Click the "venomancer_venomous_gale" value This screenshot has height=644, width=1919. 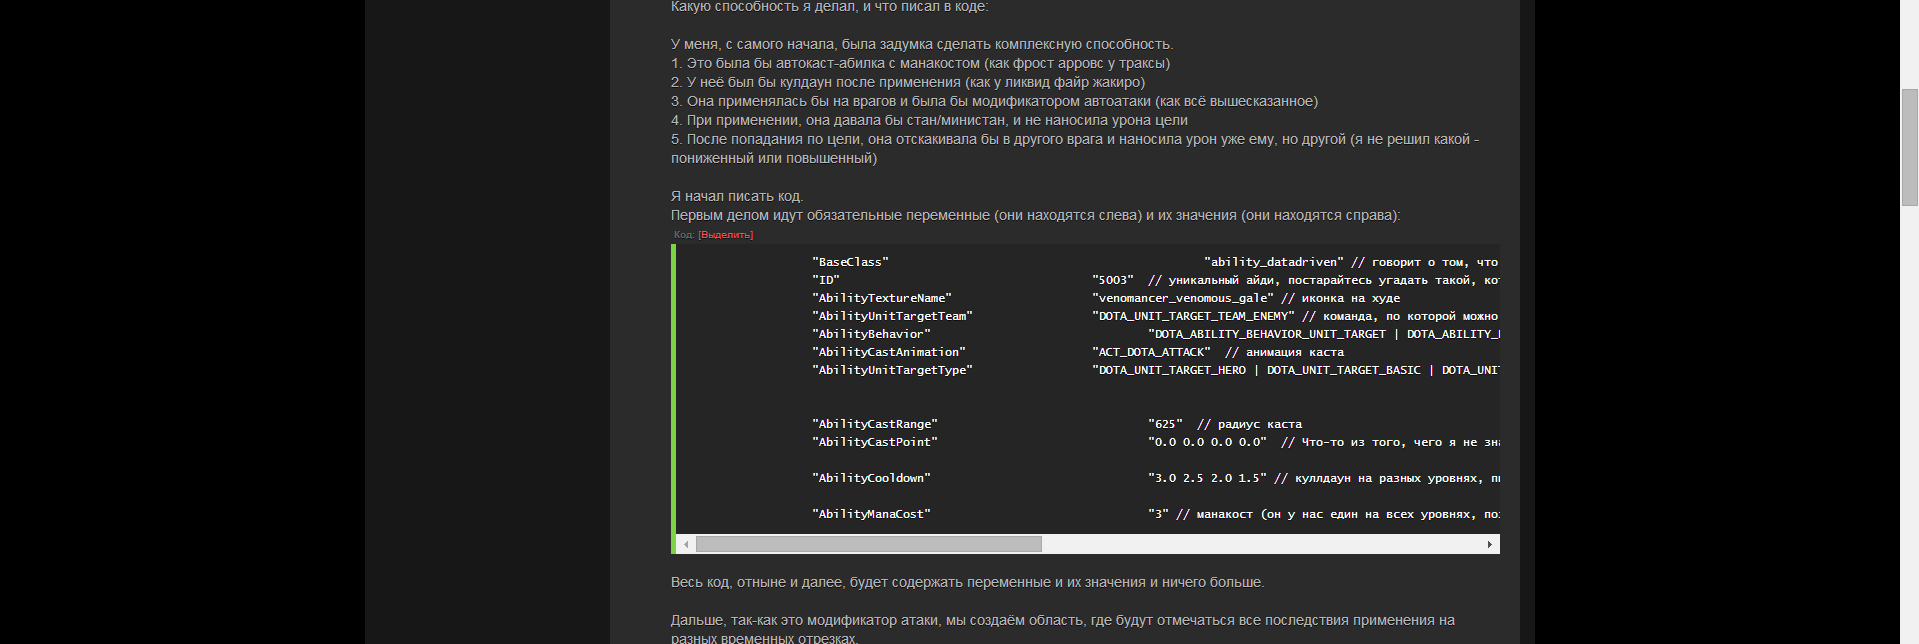(1183, 298)
